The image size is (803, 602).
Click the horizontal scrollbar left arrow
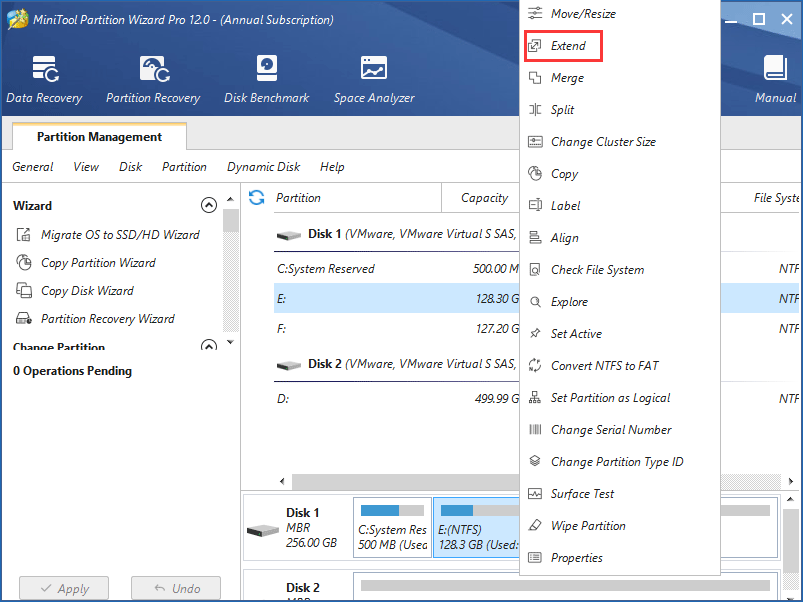tap(282, 481)
